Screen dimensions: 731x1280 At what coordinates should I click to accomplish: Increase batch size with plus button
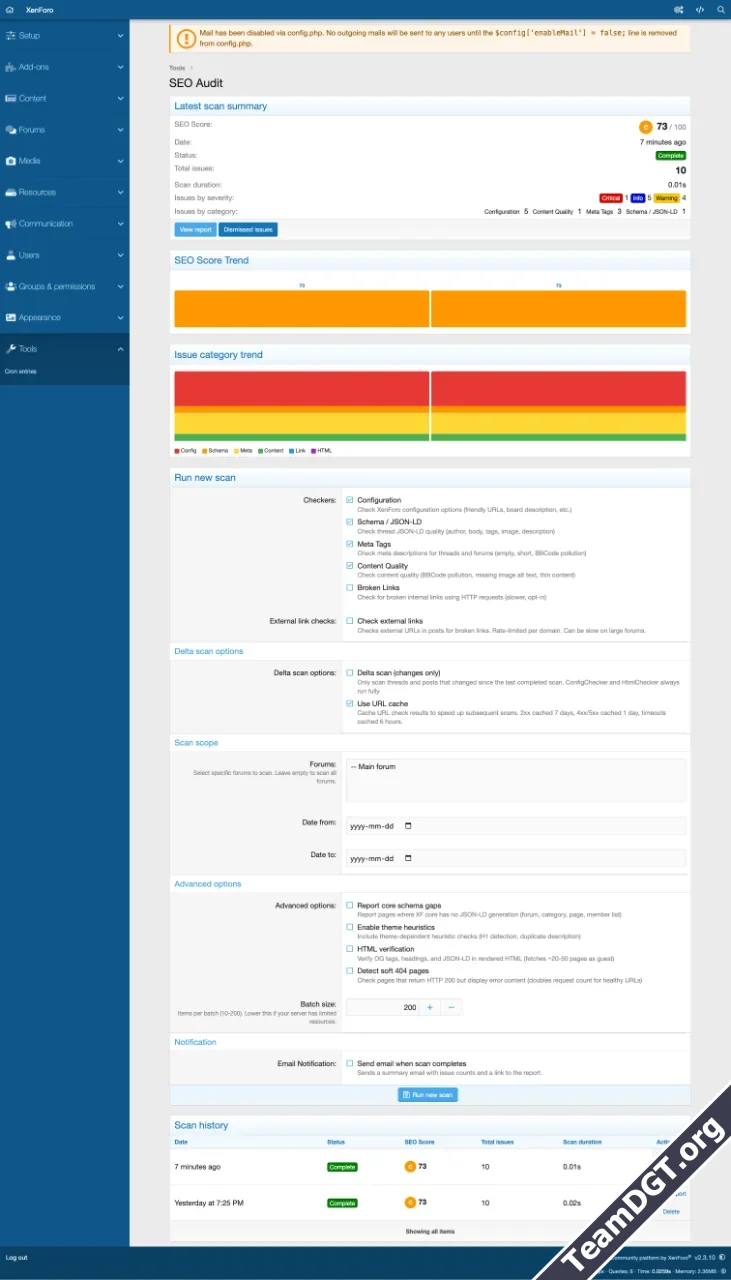[x=430, y=1007]
